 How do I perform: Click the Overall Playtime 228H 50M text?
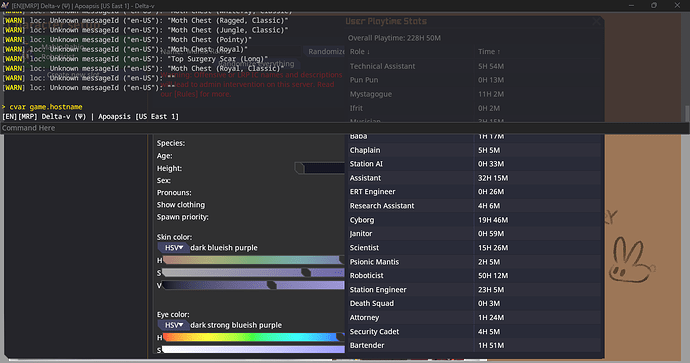(394, 38)
